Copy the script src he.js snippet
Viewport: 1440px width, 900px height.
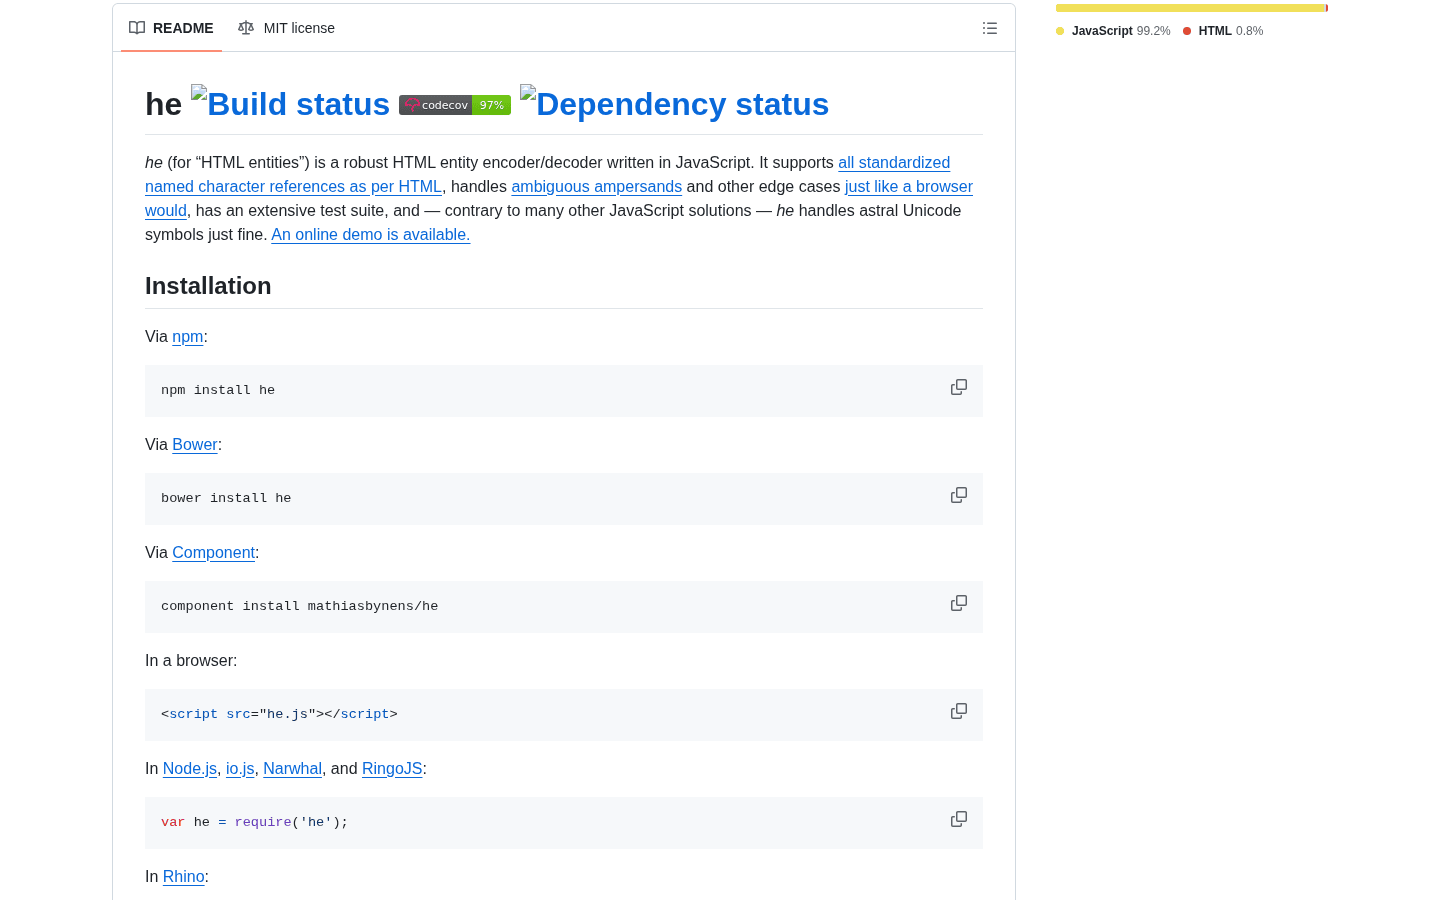[959, 711]
